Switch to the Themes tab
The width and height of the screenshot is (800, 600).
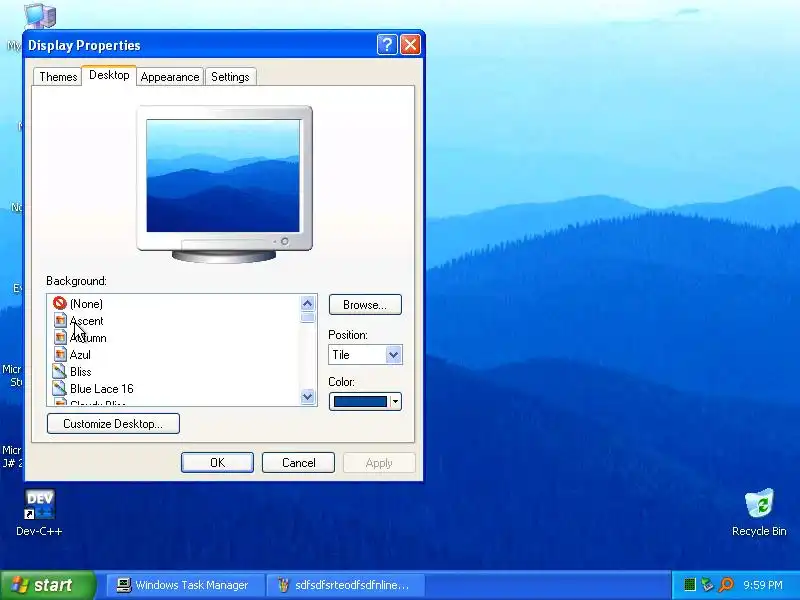(x=58, y=77)
